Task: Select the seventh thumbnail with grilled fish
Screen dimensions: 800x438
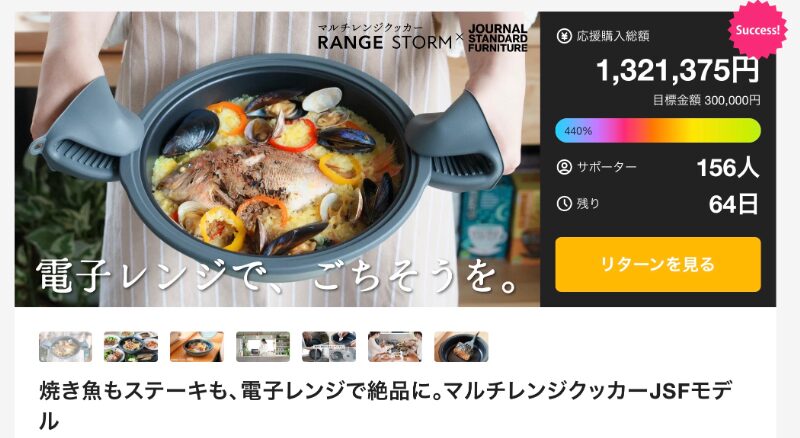Action: tap(461, 347)
